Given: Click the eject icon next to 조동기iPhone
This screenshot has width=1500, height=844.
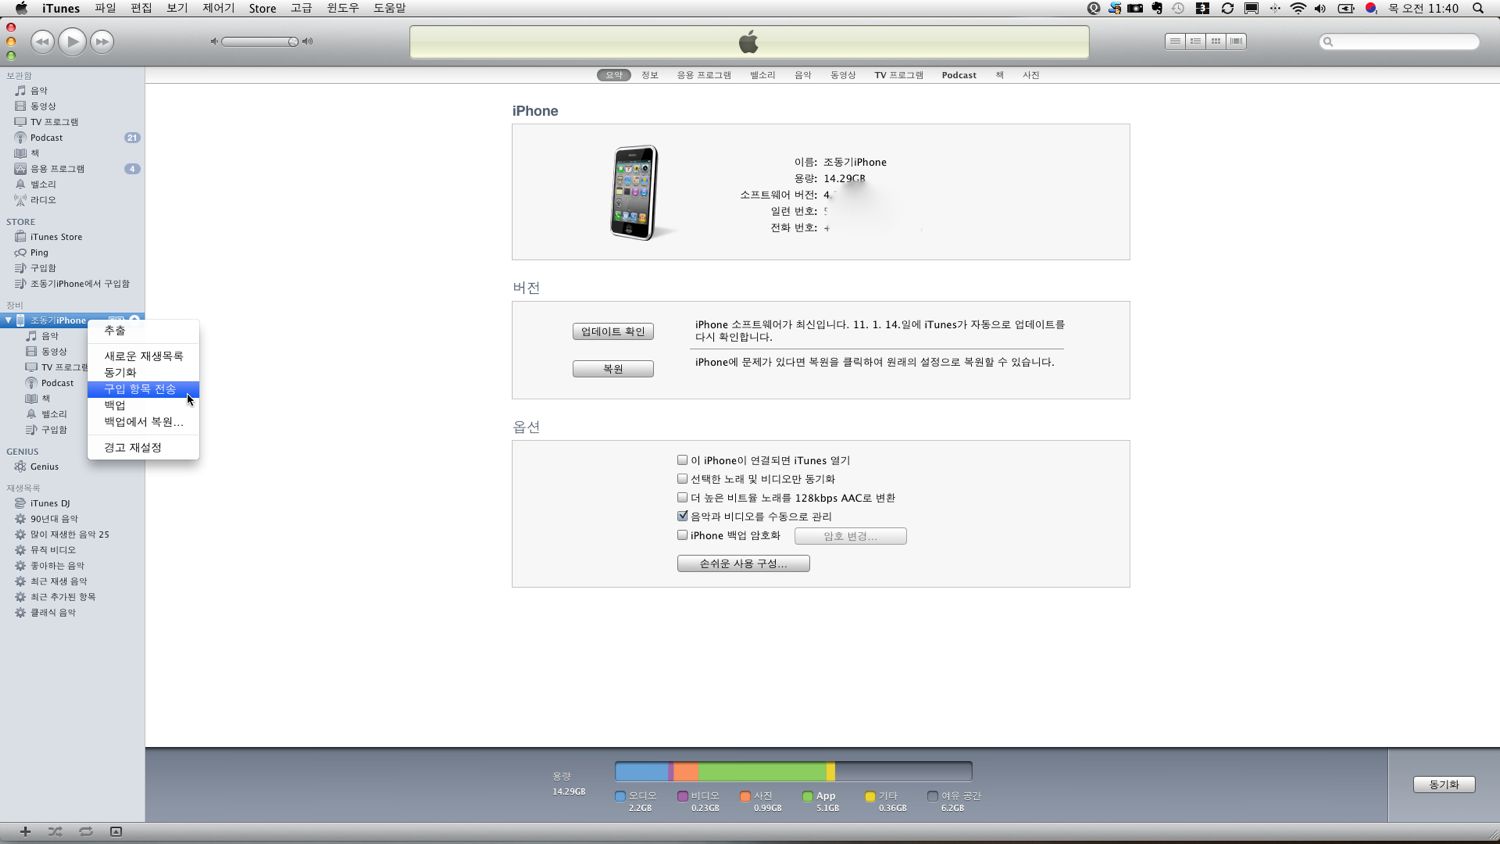Looking at the screenshot, I should point(134,320).
